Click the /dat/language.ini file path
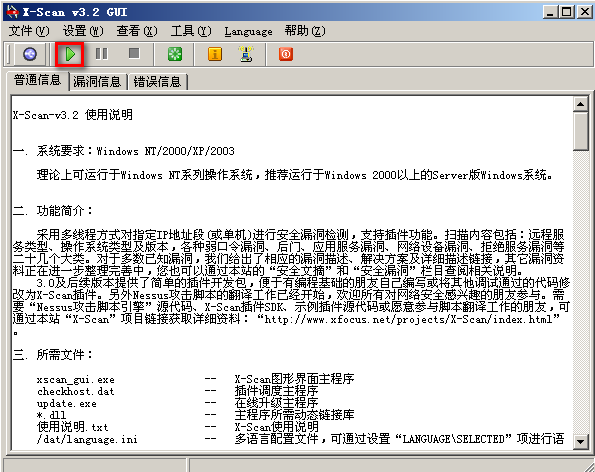 pos(87,439)
